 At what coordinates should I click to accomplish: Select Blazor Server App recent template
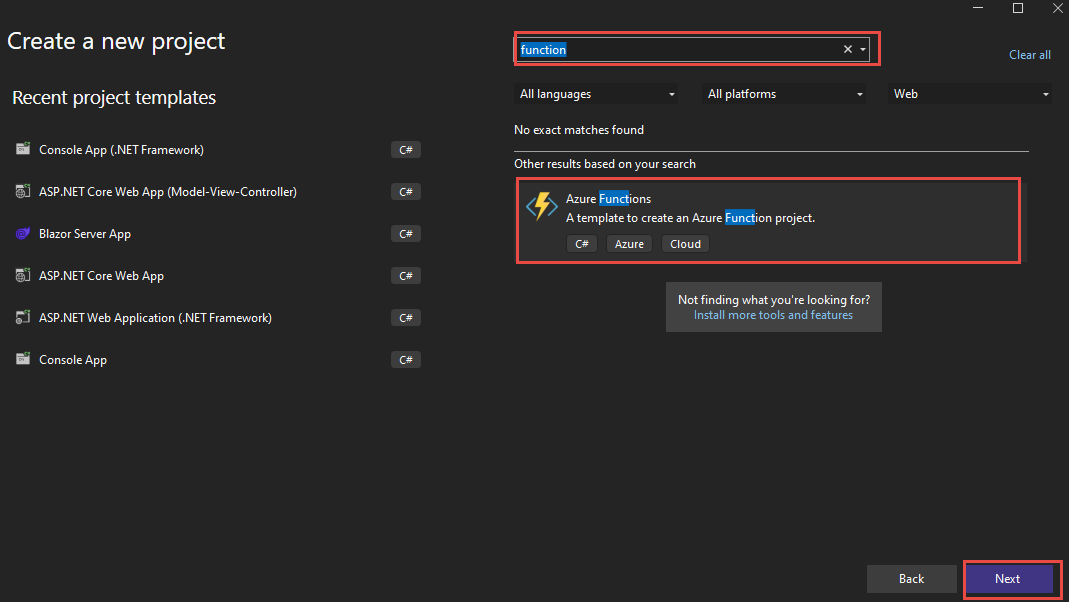(x=217, y=233)
